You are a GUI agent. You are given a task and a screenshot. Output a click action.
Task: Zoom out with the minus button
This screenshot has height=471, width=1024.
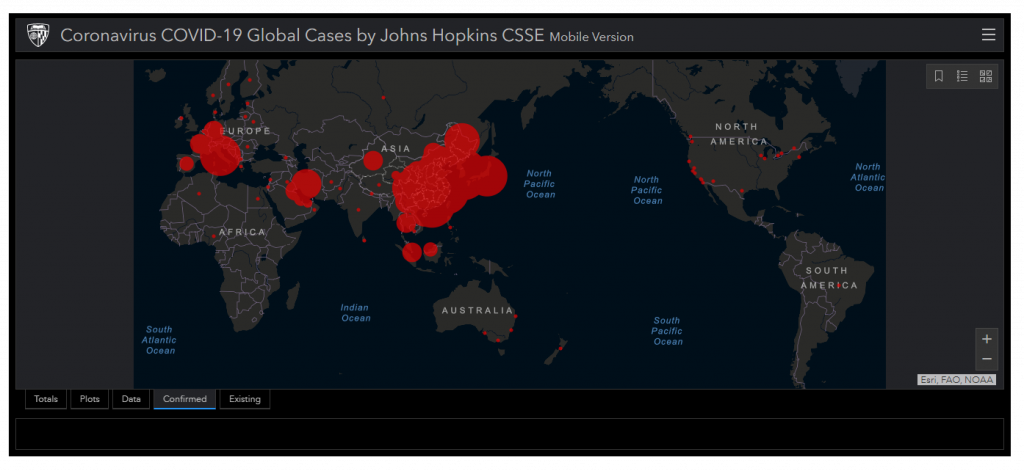[987, 359]
